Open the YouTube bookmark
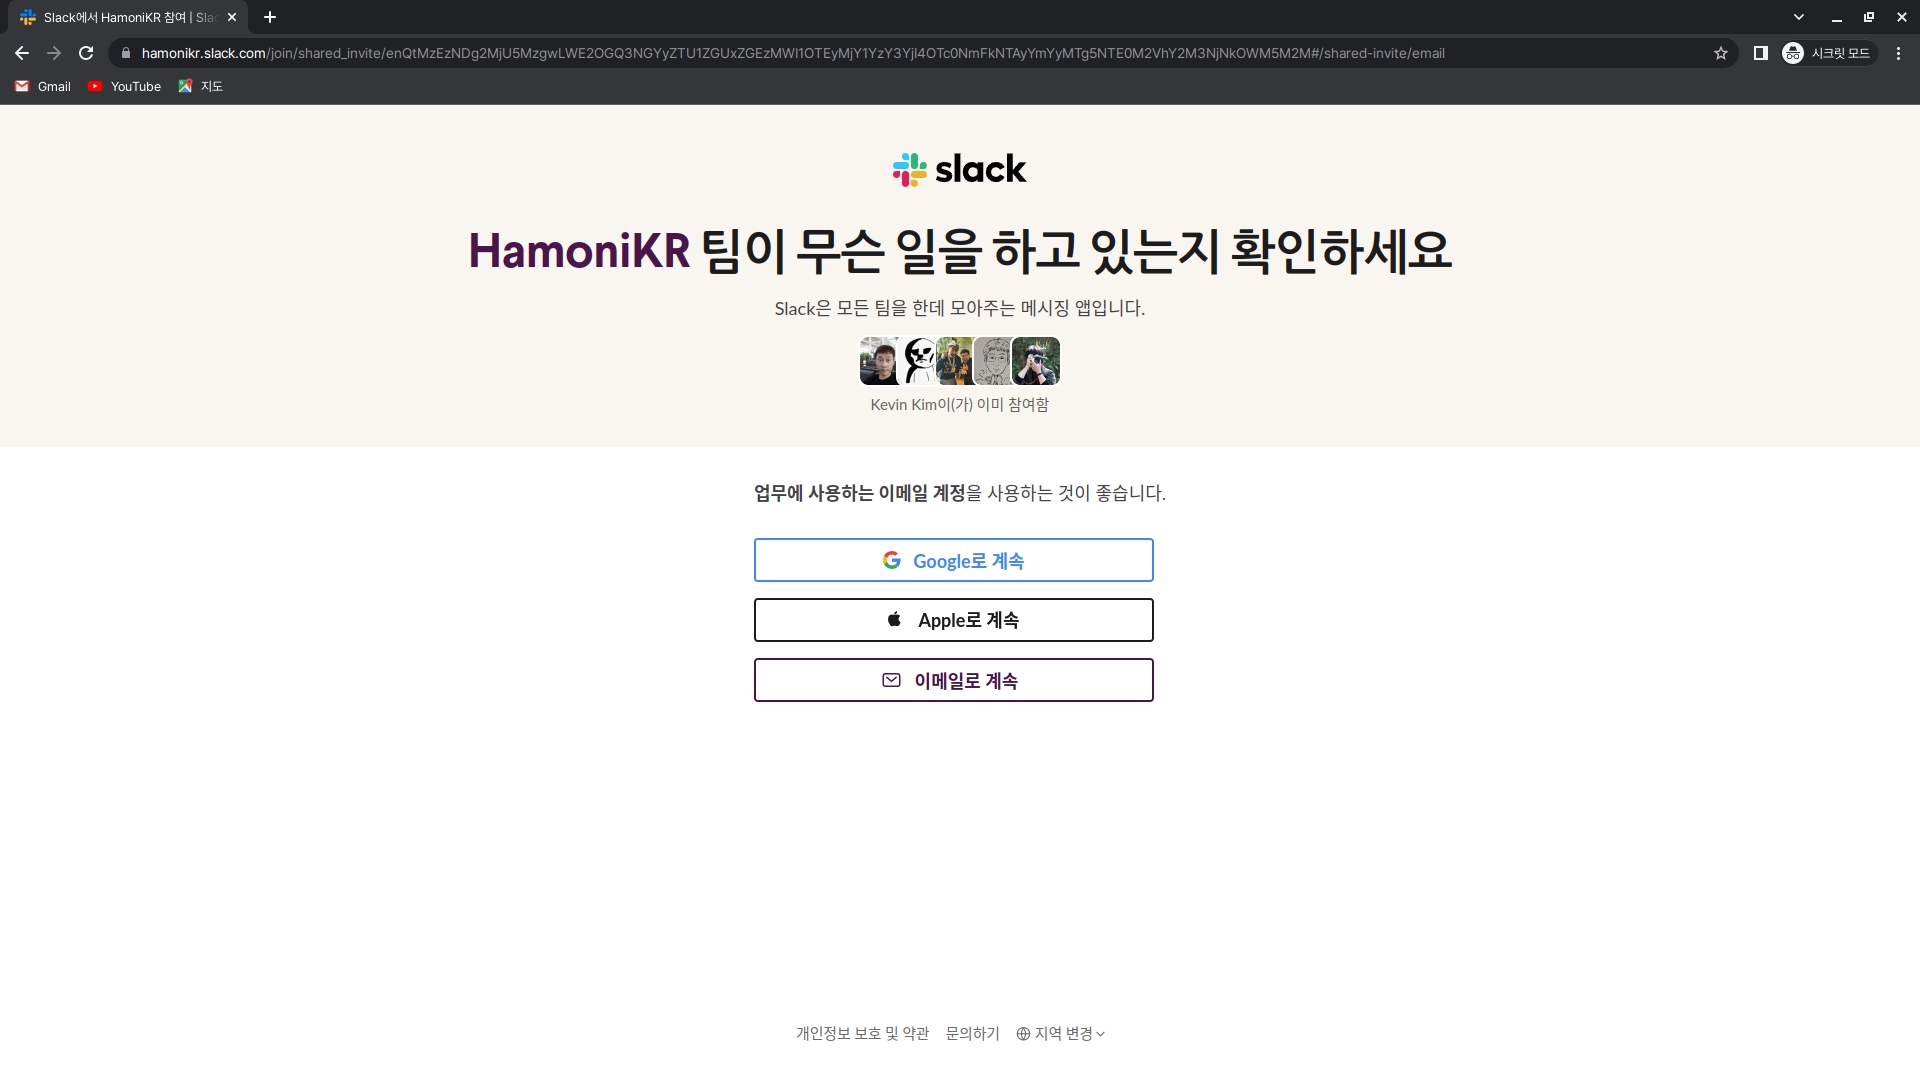Viewport: 1920px width, 1080px height. [124, 86]
